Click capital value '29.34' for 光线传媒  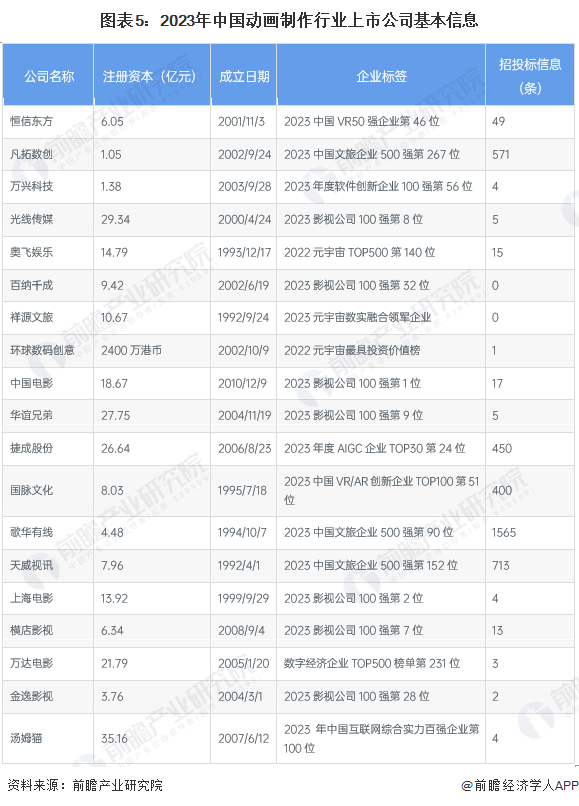click(x=115, y=219)
